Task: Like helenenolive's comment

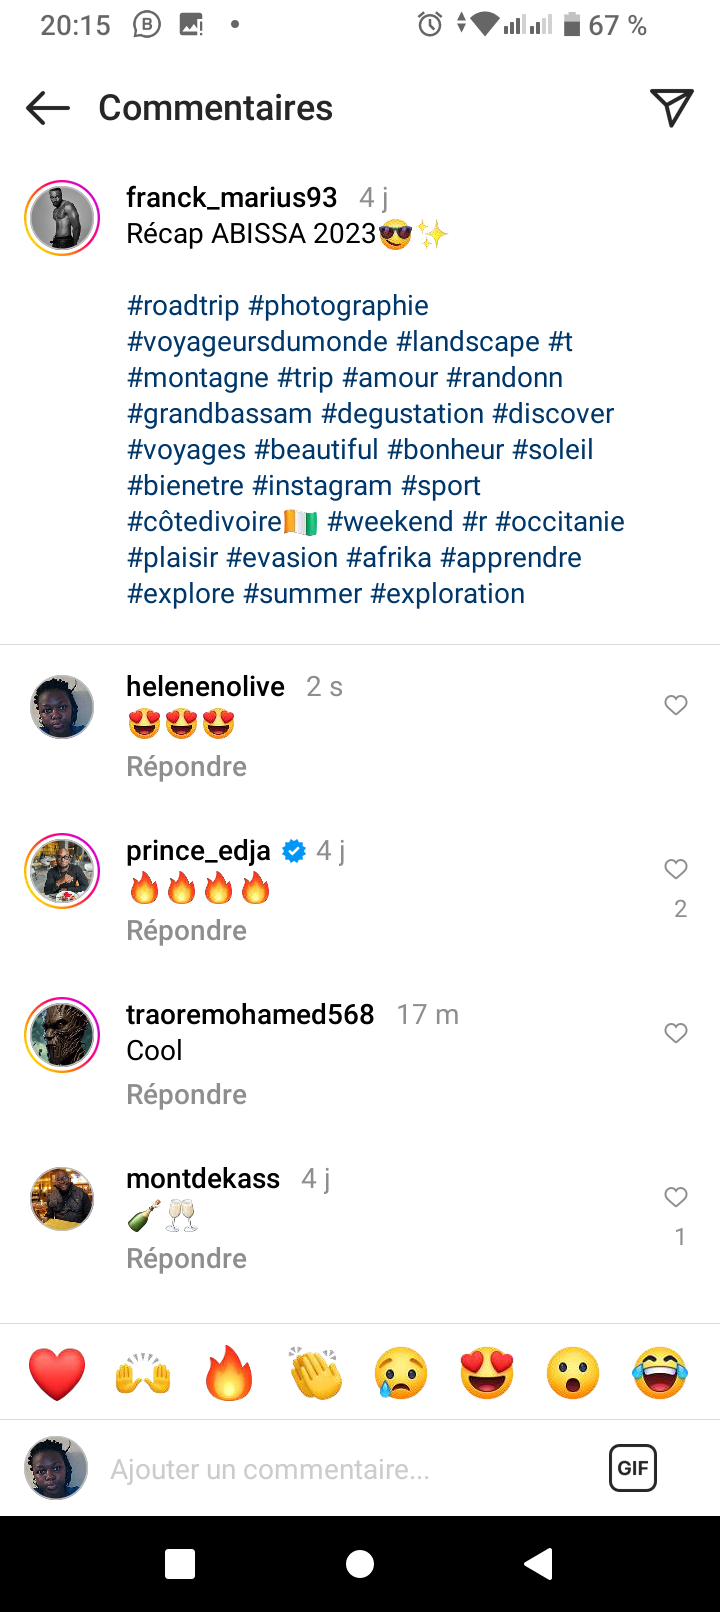Action: click(x=676, y=705)
